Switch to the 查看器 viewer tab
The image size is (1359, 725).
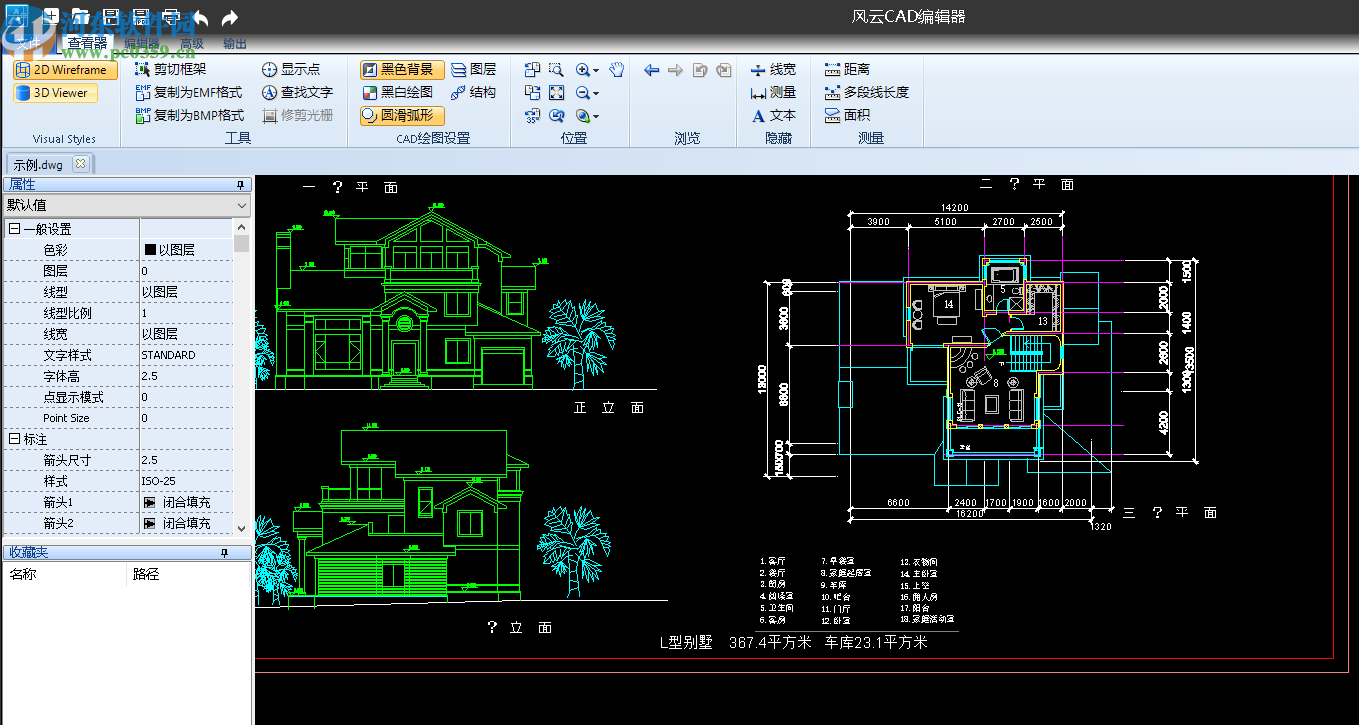(x=87, y=43)
